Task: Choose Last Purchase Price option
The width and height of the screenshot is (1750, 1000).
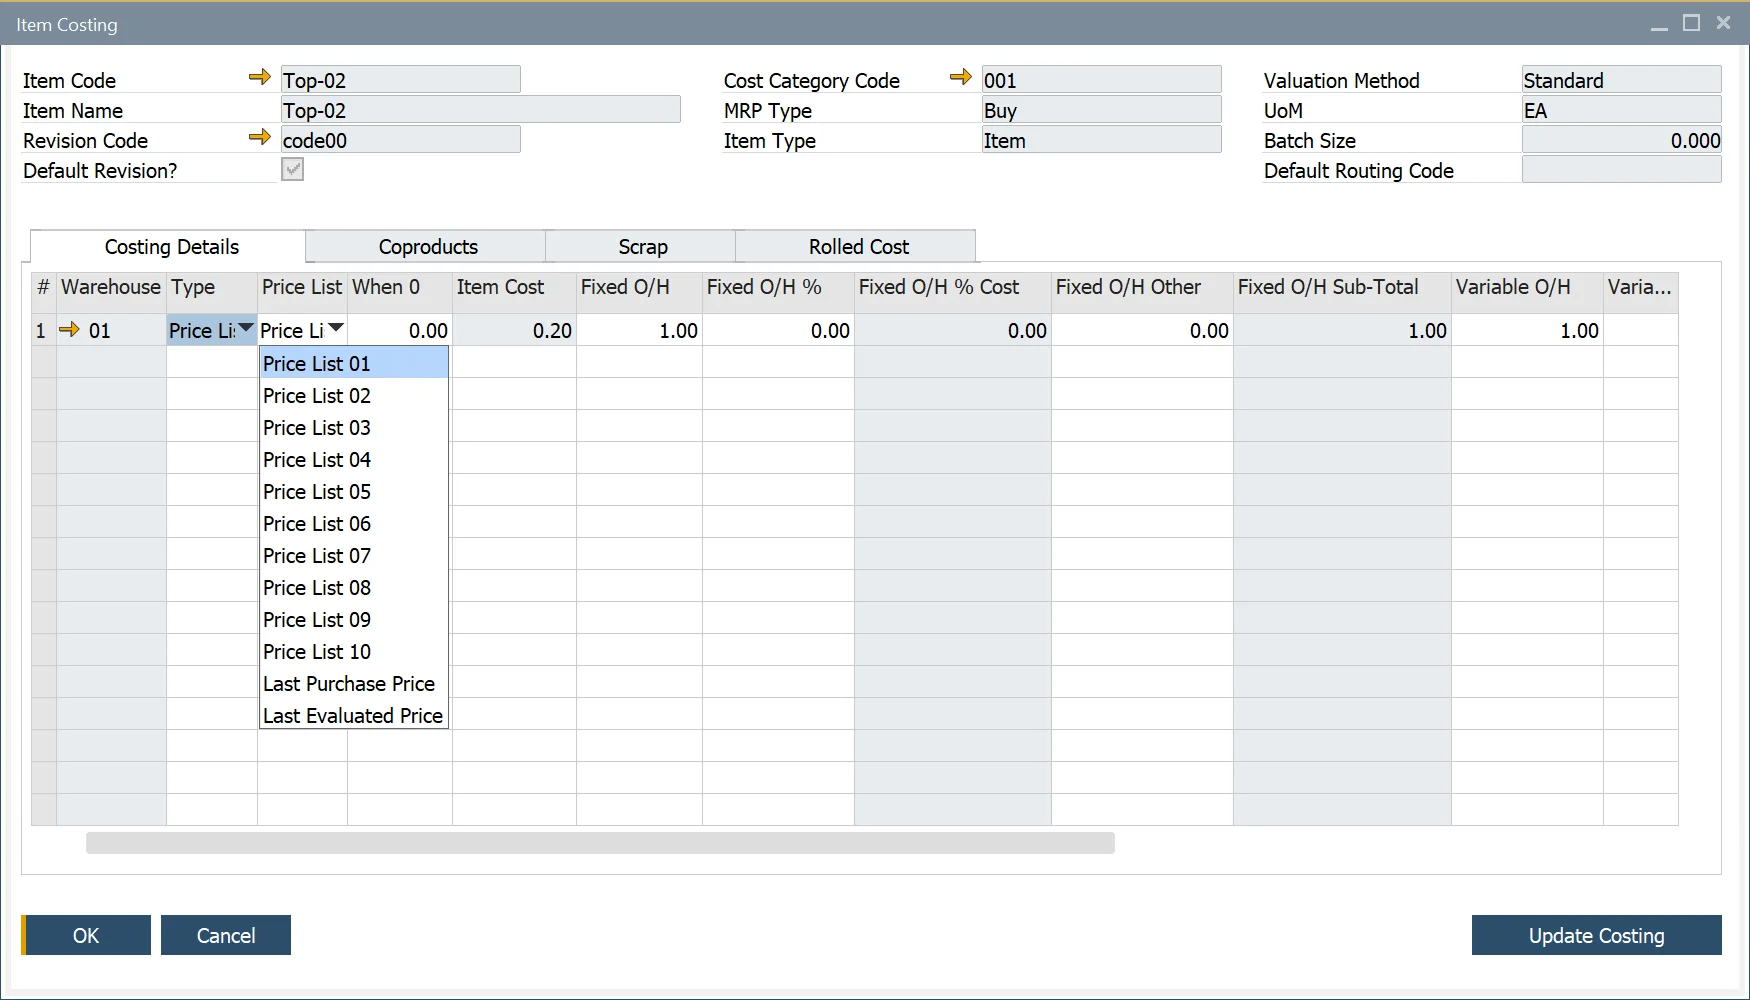Action: (348, 683)
